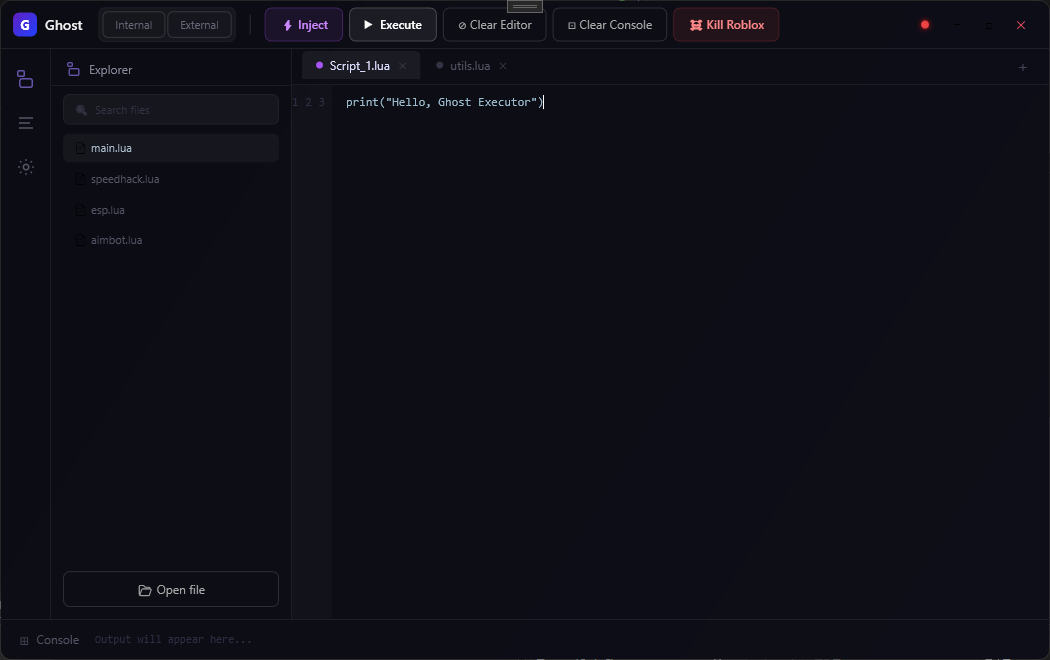Close the utils.lua tab

coord(503,66)
